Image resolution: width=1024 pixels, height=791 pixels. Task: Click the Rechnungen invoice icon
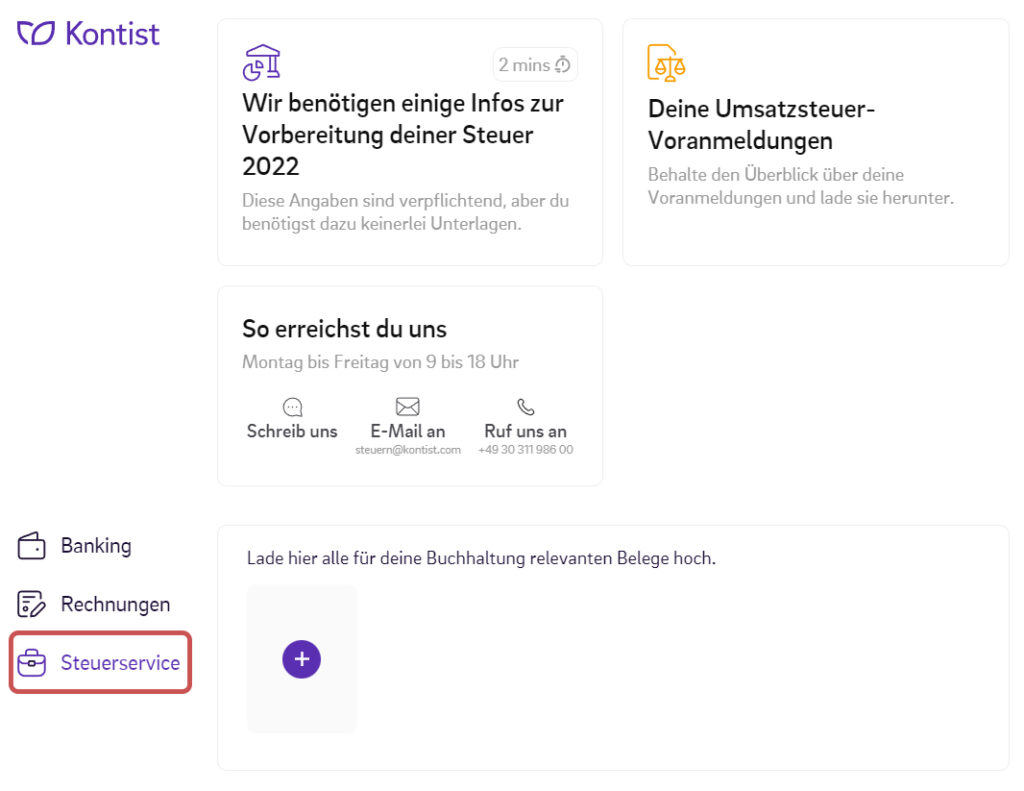coord(30,604)
